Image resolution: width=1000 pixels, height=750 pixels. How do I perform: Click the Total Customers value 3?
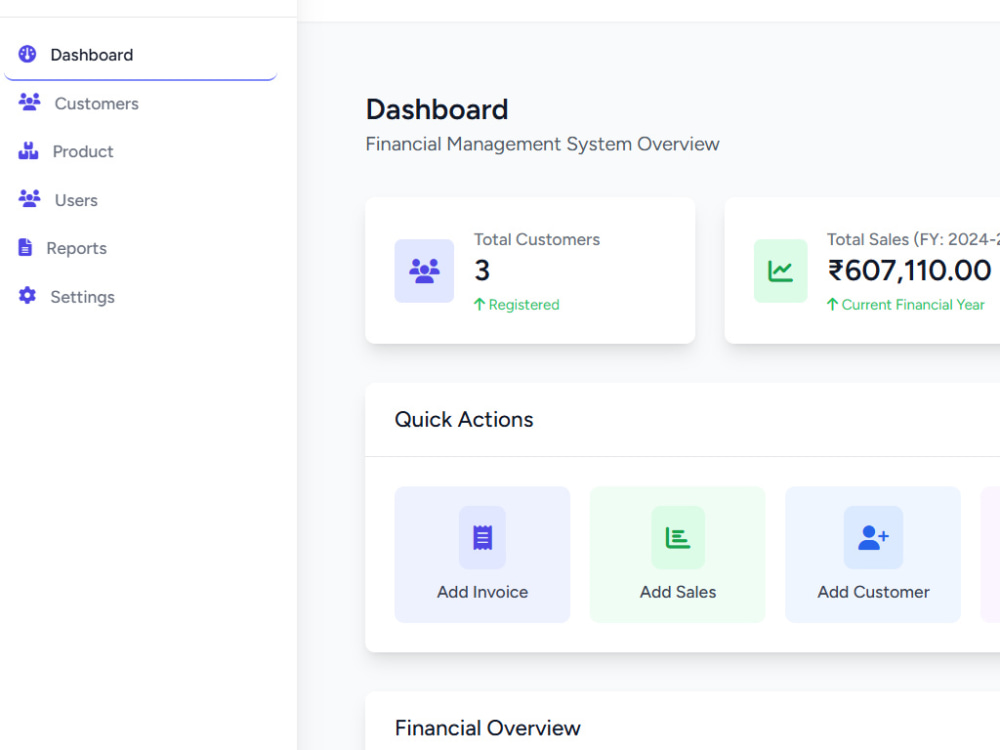tap(482, 270)
